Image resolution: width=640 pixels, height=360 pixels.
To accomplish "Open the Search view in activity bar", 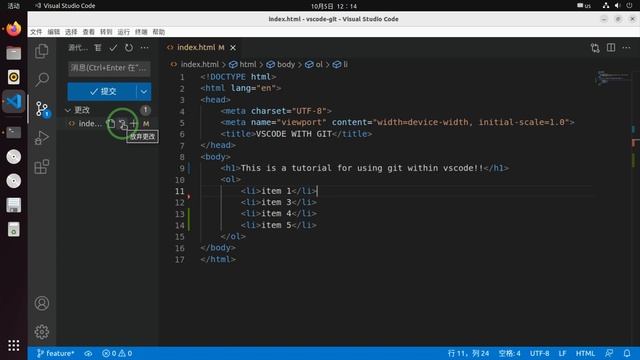I will tap(42, 80).
